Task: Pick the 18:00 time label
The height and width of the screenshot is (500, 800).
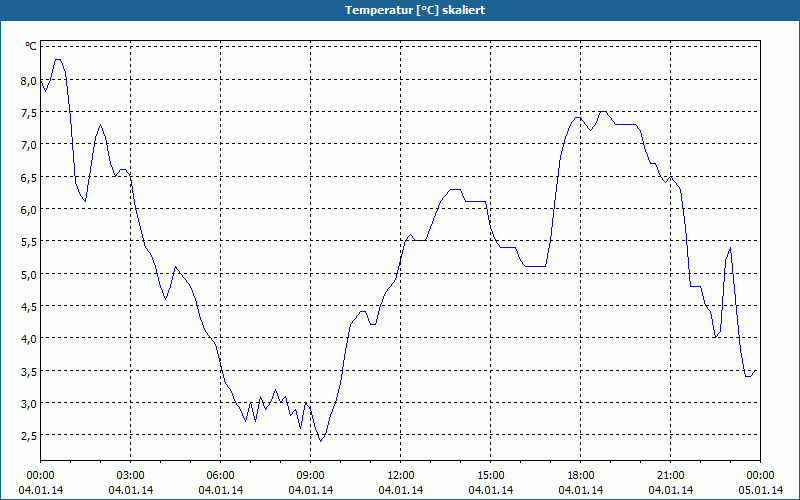Action: pyautogui.click(x=581, y=476)
